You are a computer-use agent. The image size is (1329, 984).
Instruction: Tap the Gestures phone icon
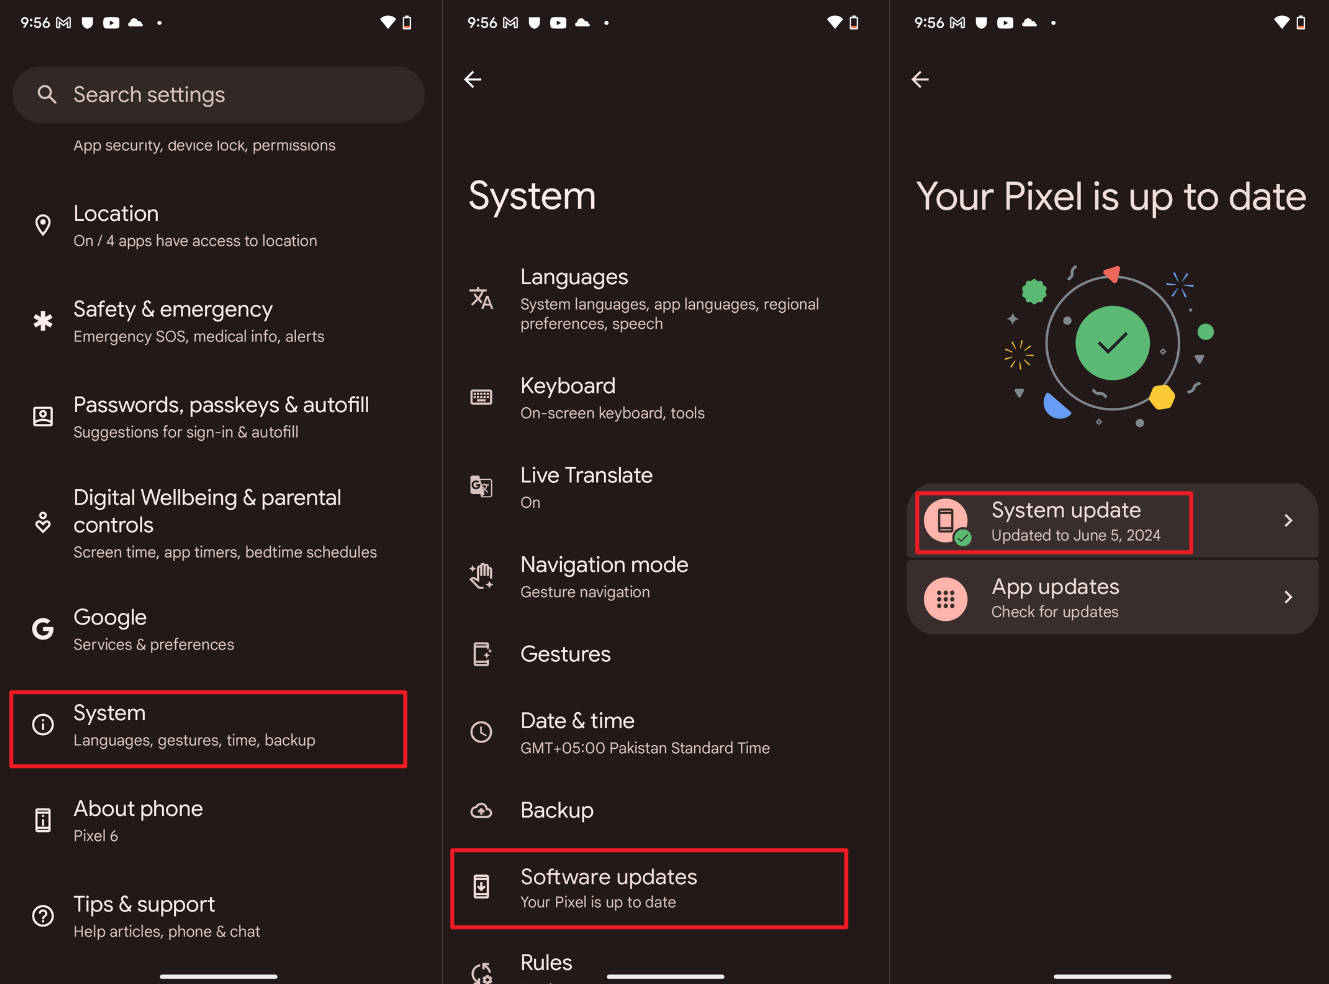pos(481,654)
